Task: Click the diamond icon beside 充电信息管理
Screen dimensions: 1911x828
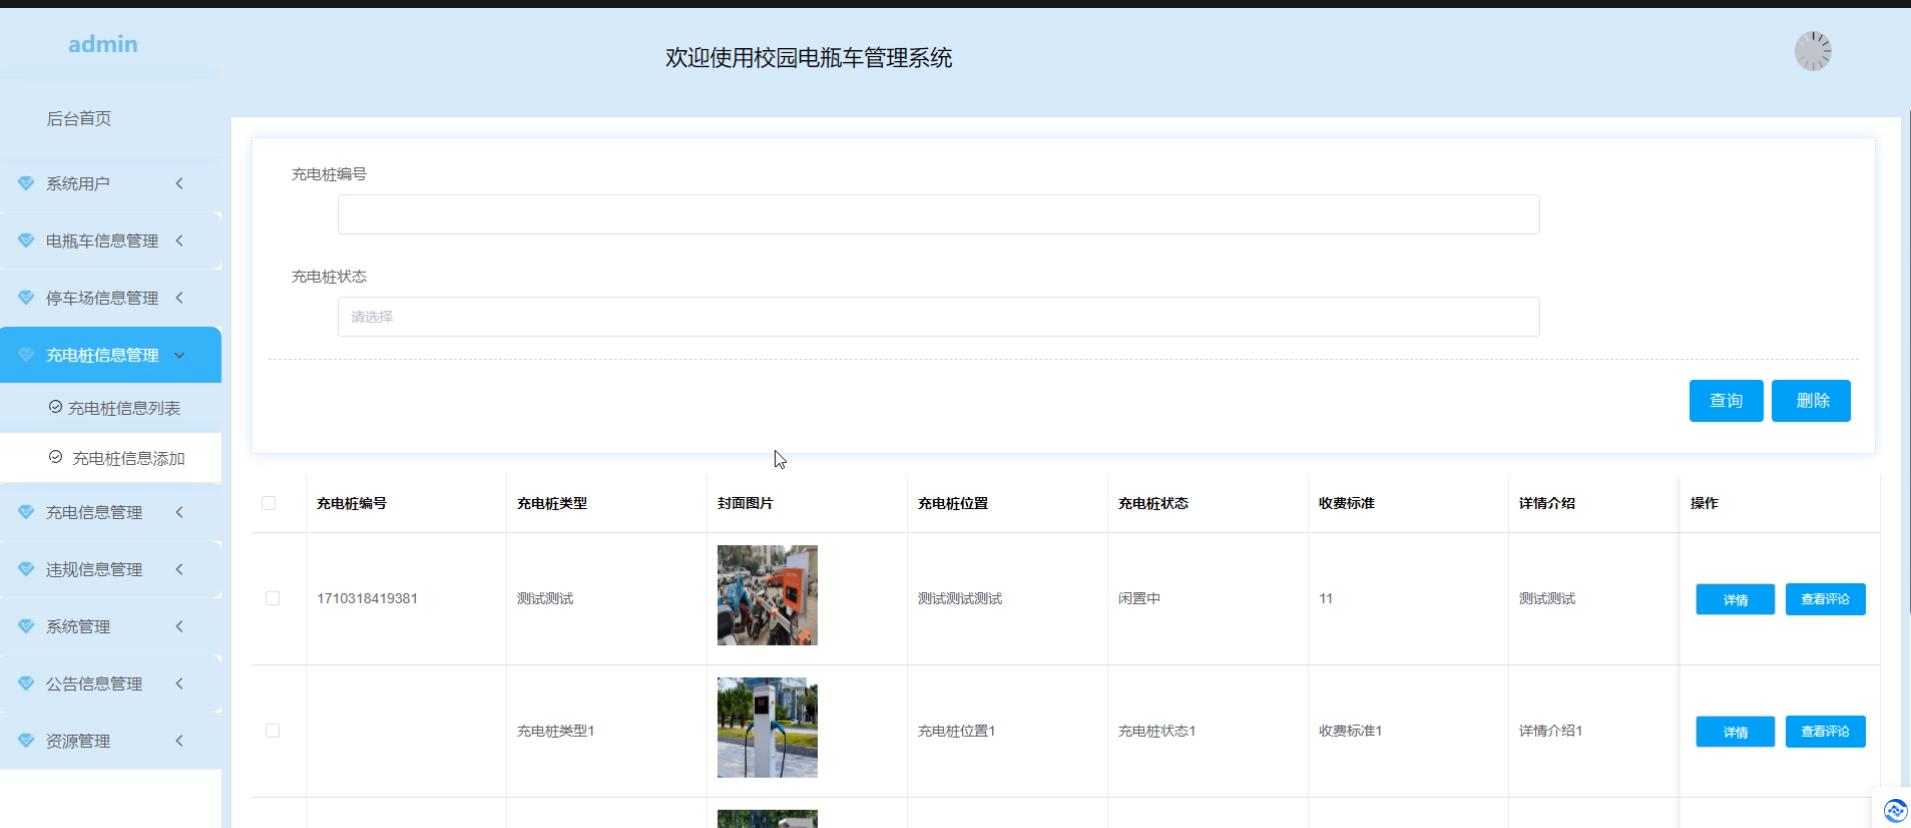Action: tap(26, 512)
